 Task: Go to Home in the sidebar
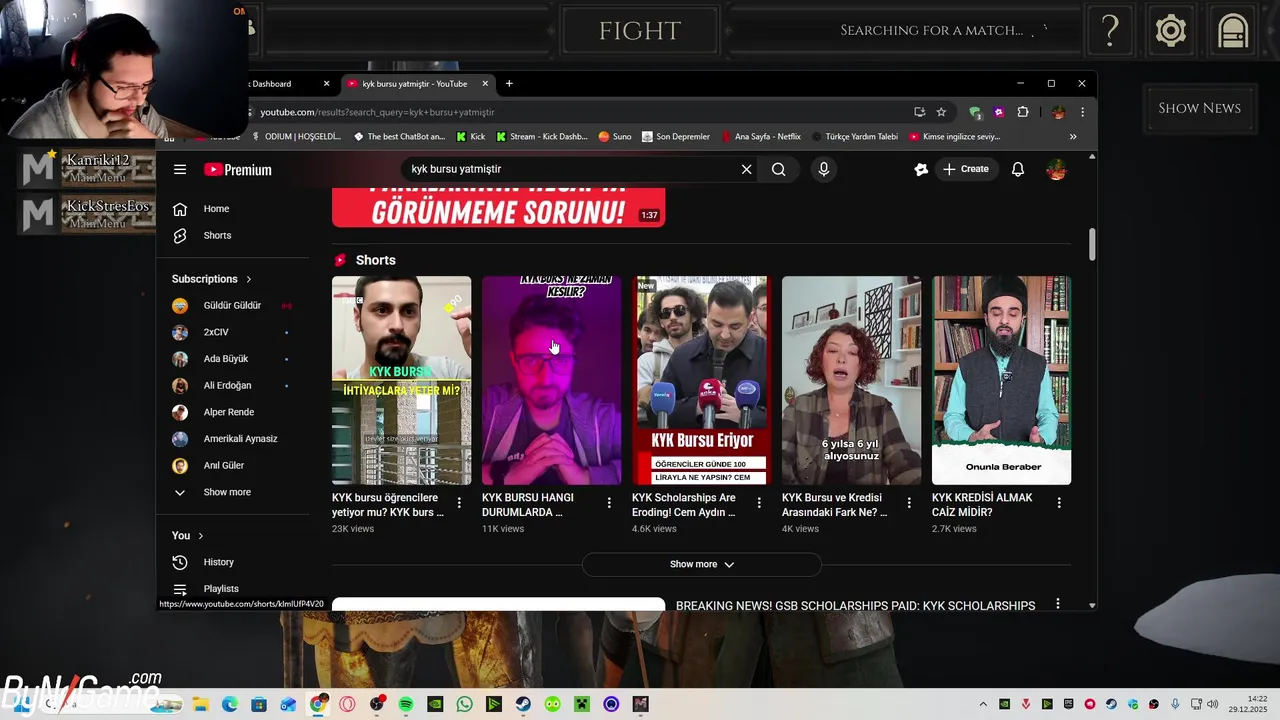[217, 209]
